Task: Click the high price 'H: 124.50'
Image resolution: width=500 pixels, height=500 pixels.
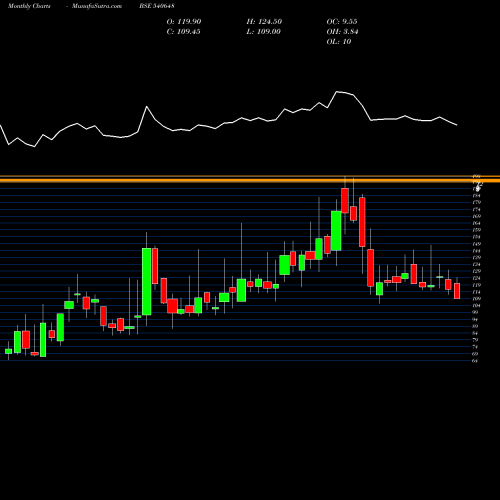Action: [x=264, y=22]
